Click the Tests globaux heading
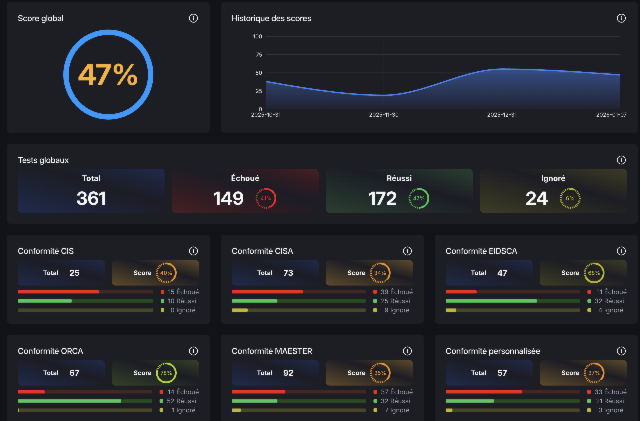The image size is (640, 421). (x=43, y=160)
